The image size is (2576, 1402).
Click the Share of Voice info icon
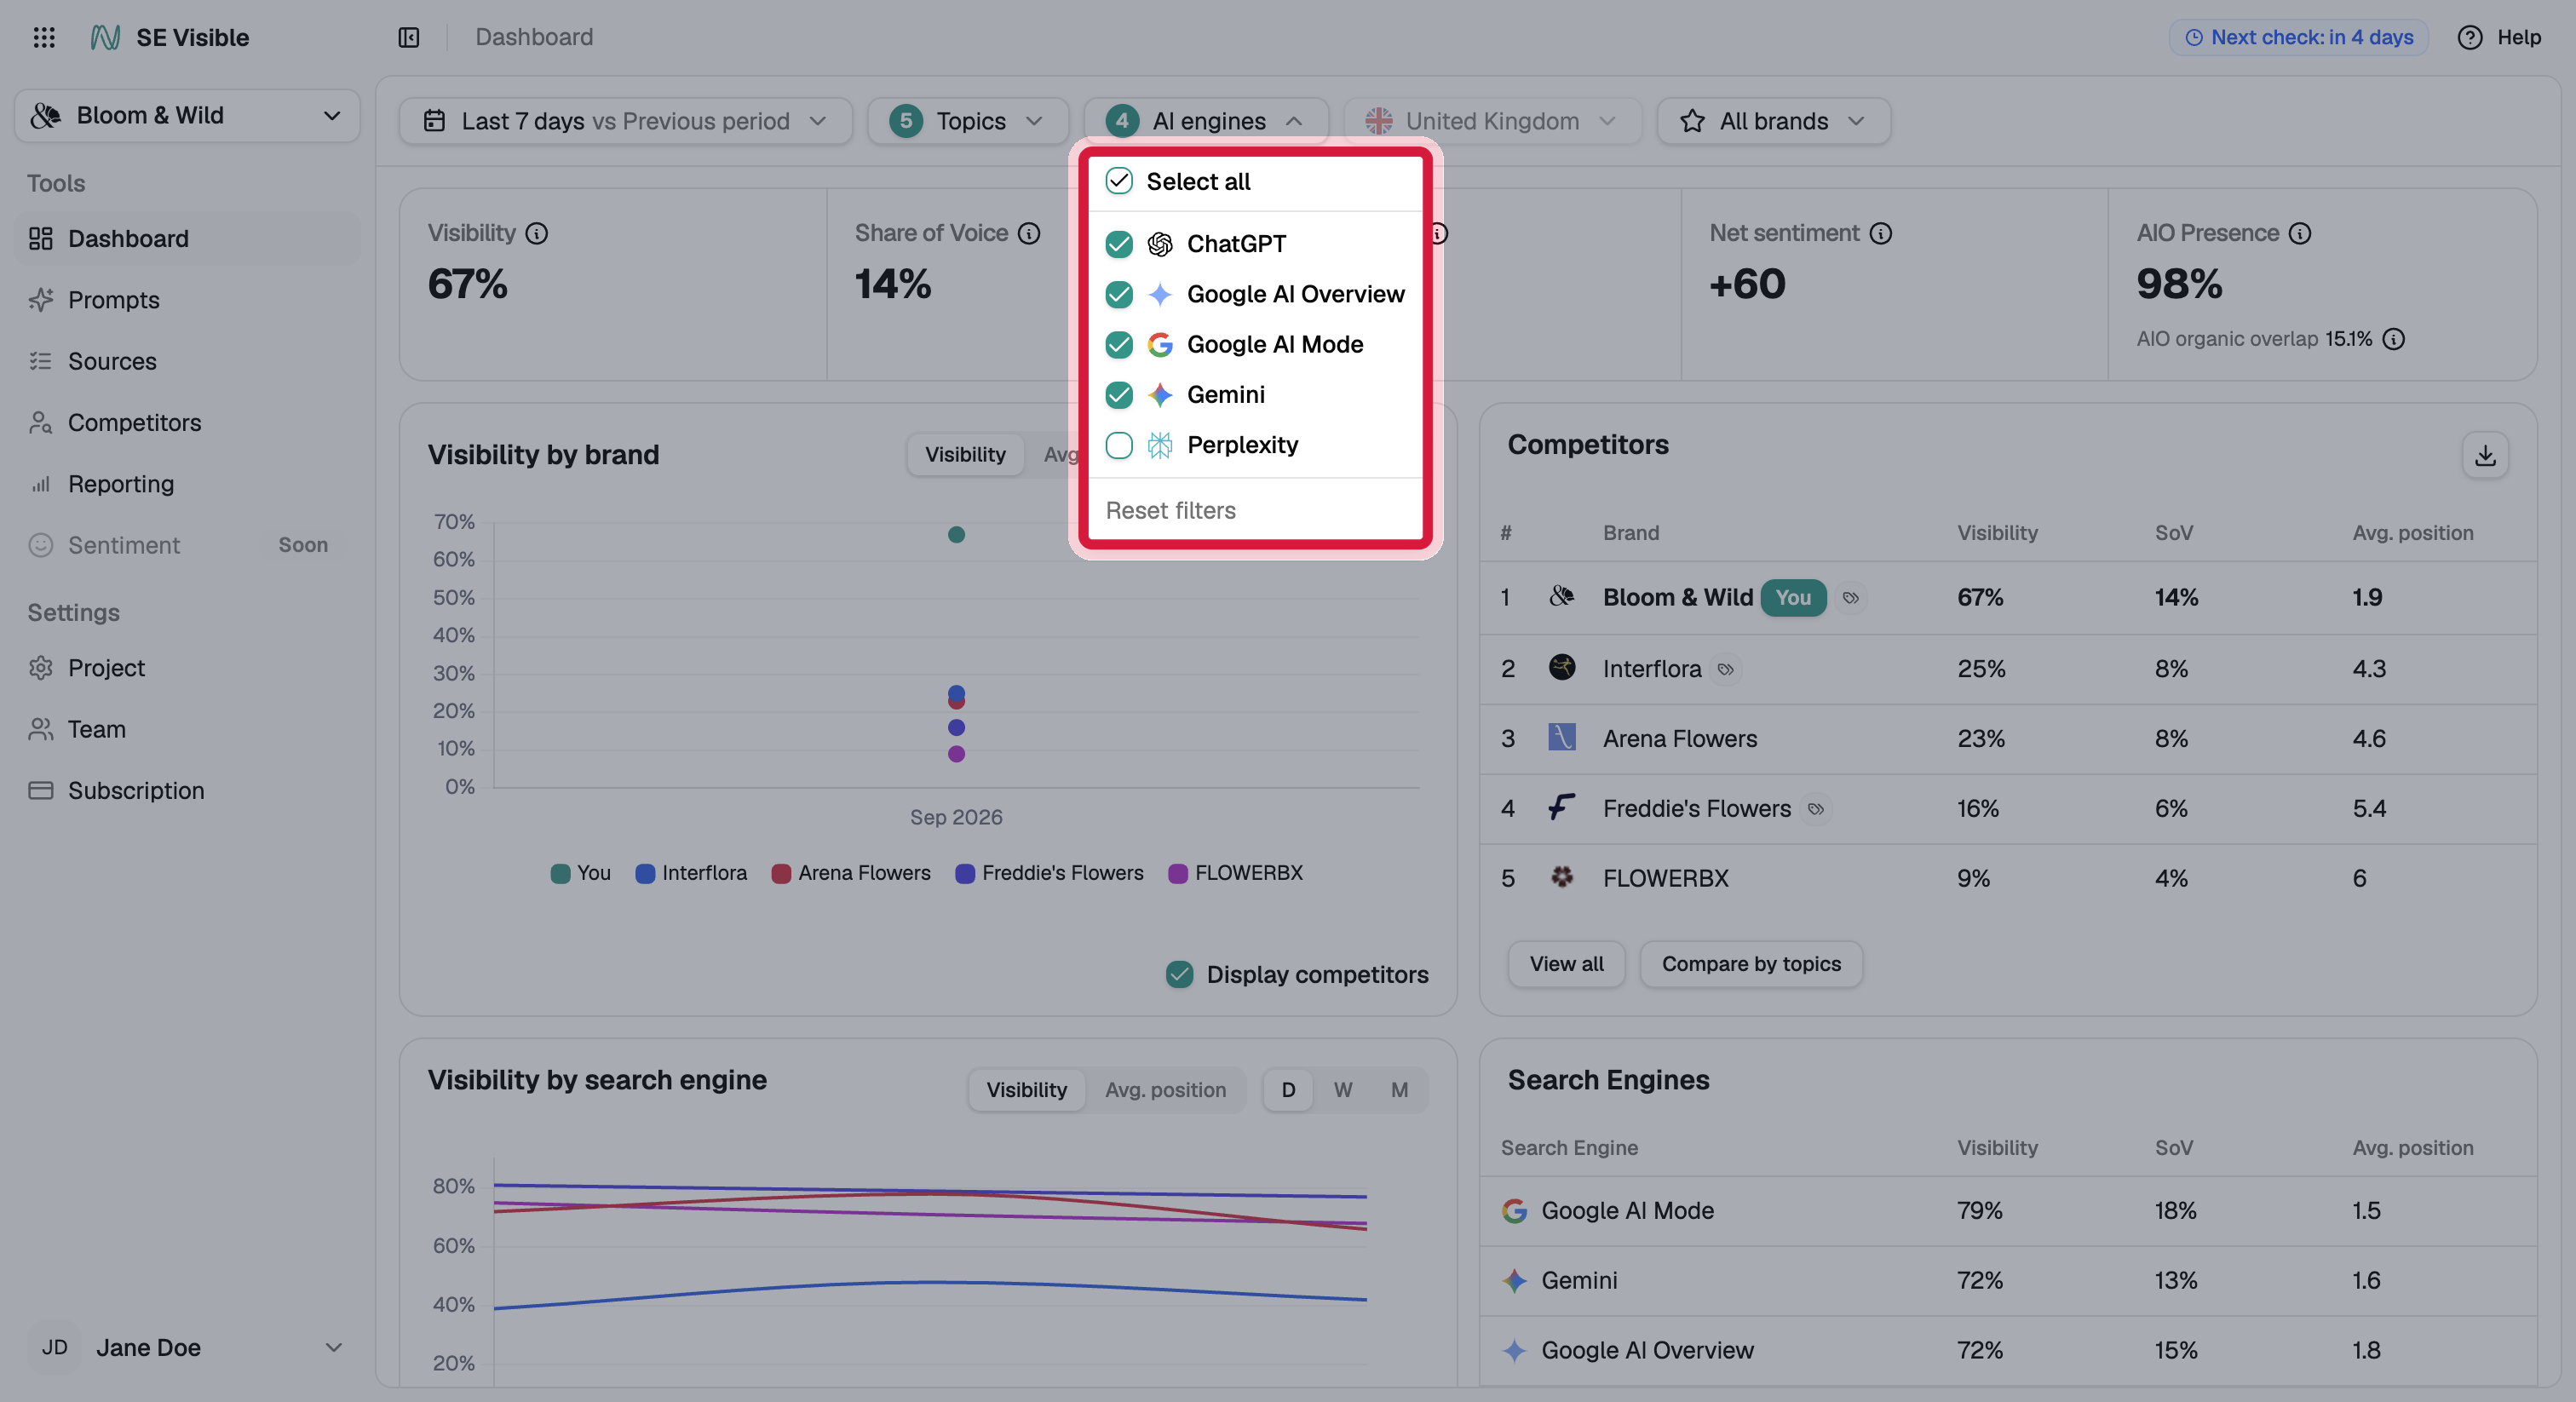pyautogui.click(x=1029, y=234)
